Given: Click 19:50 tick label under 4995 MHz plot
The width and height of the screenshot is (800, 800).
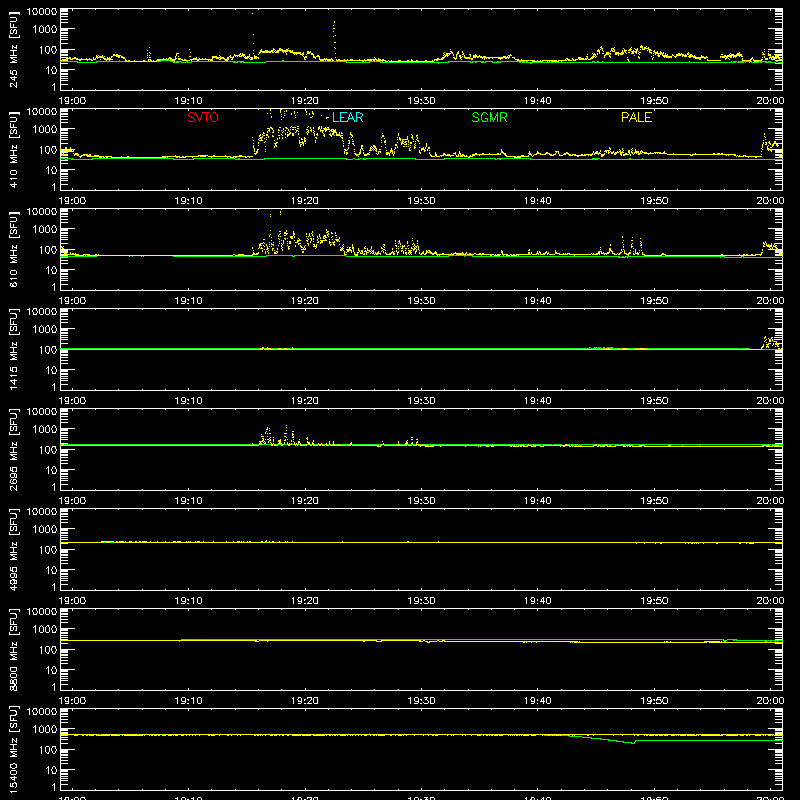Looking at the screenshot, I should (x=654, y=601).
